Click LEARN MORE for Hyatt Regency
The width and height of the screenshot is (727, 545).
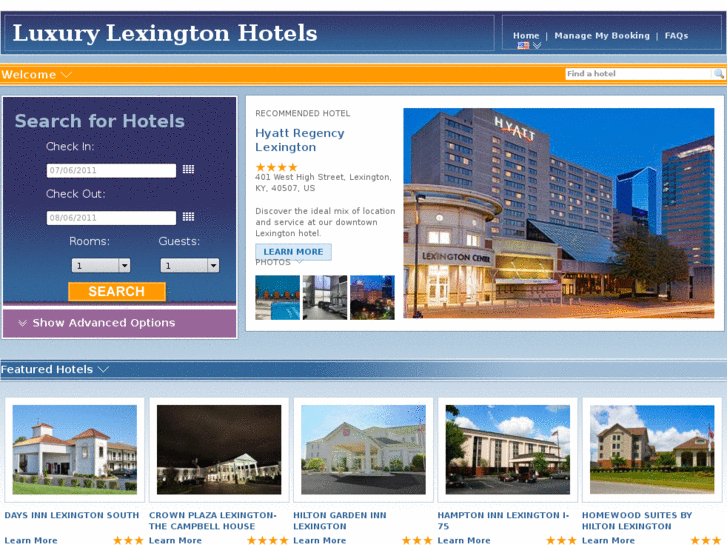click(x=293, y=251)
